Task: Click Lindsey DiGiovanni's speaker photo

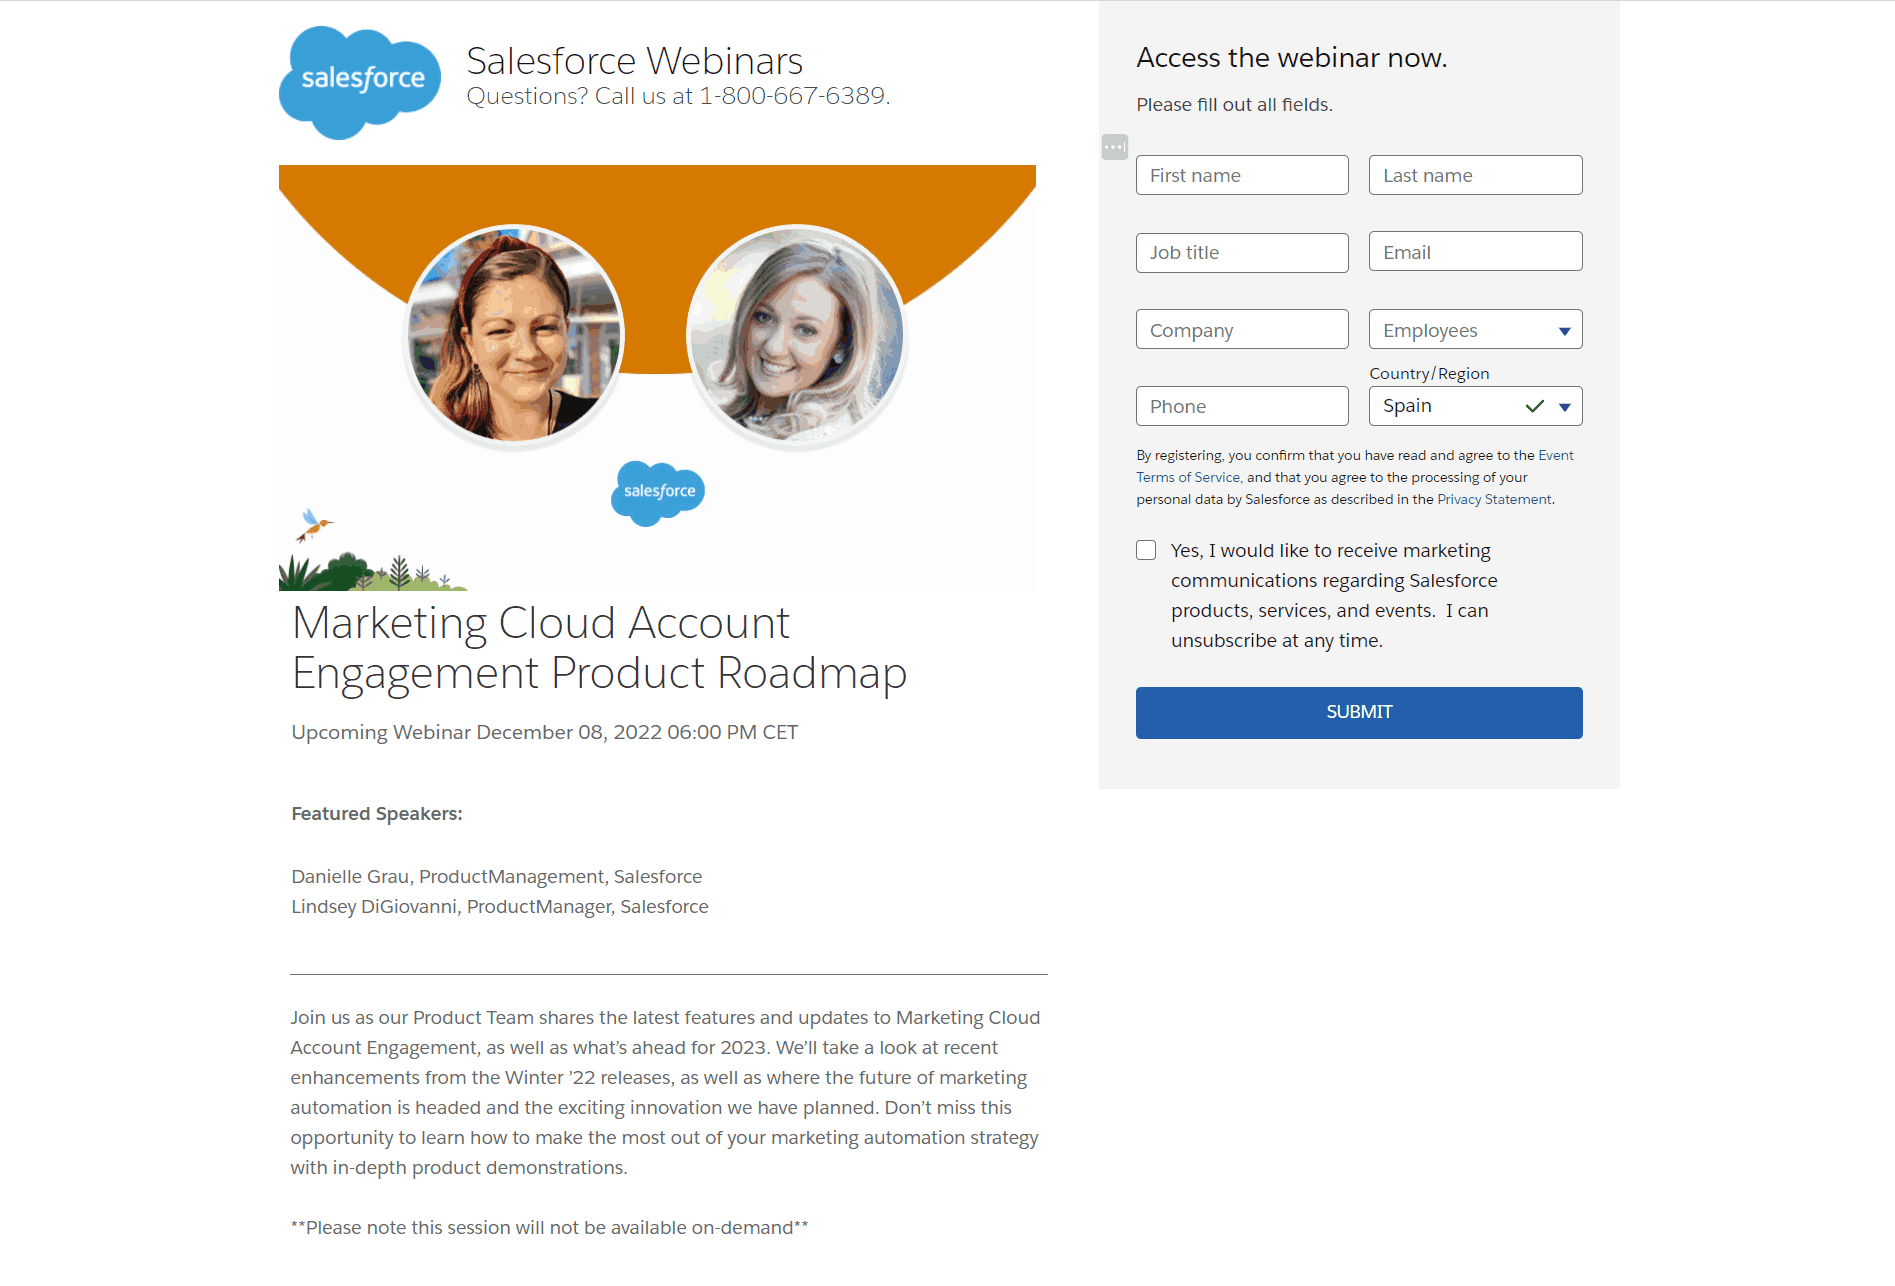Action: click(x=797, y=334)
